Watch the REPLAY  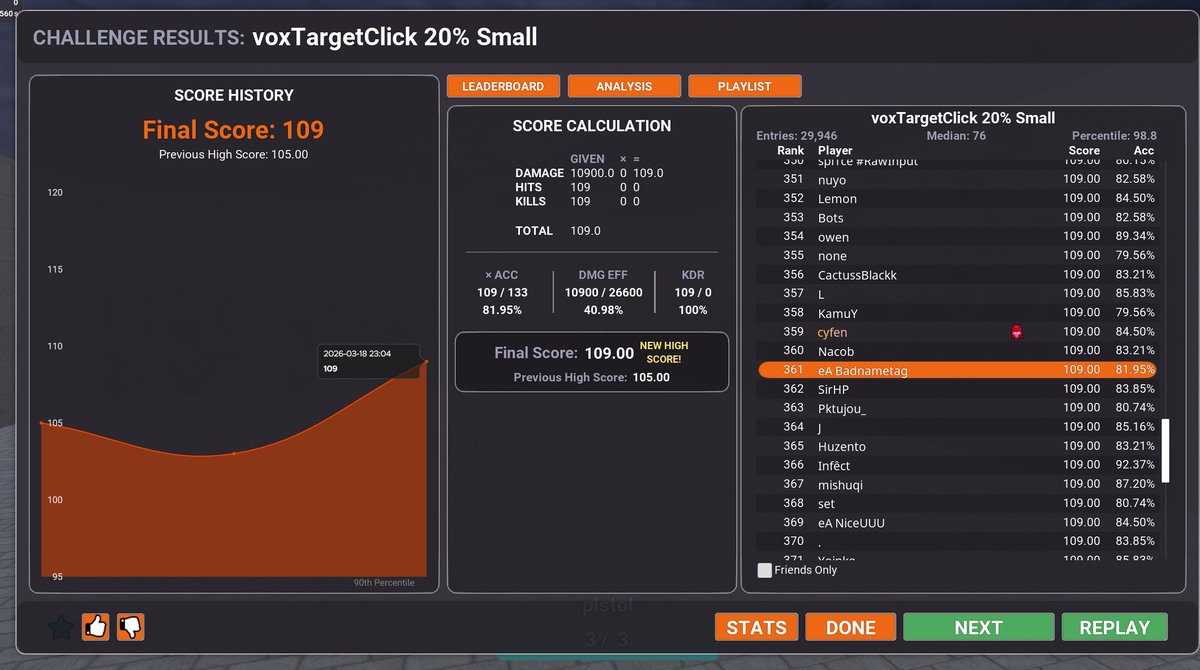1115,627
